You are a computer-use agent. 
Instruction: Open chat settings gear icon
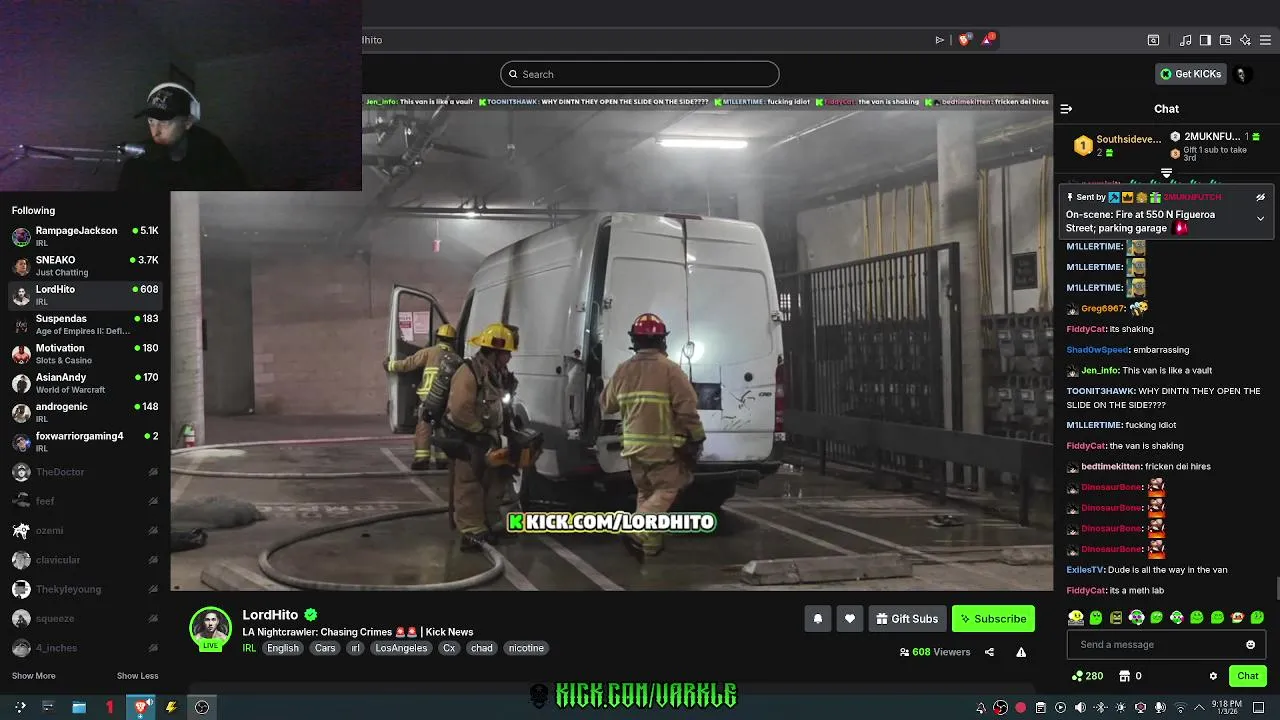(1213, 676)
